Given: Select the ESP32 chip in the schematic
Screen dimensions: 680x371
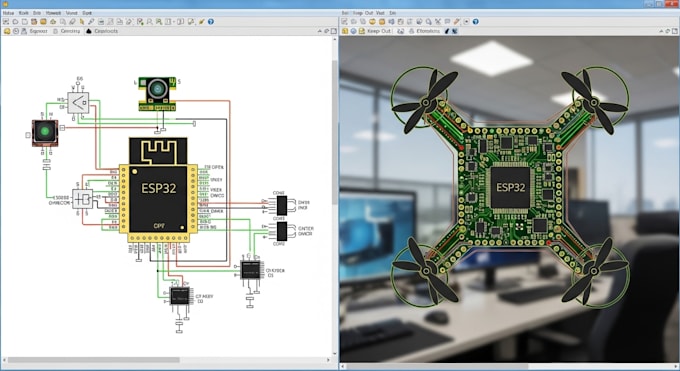Looking at the screenshot, I should [158, 190].
